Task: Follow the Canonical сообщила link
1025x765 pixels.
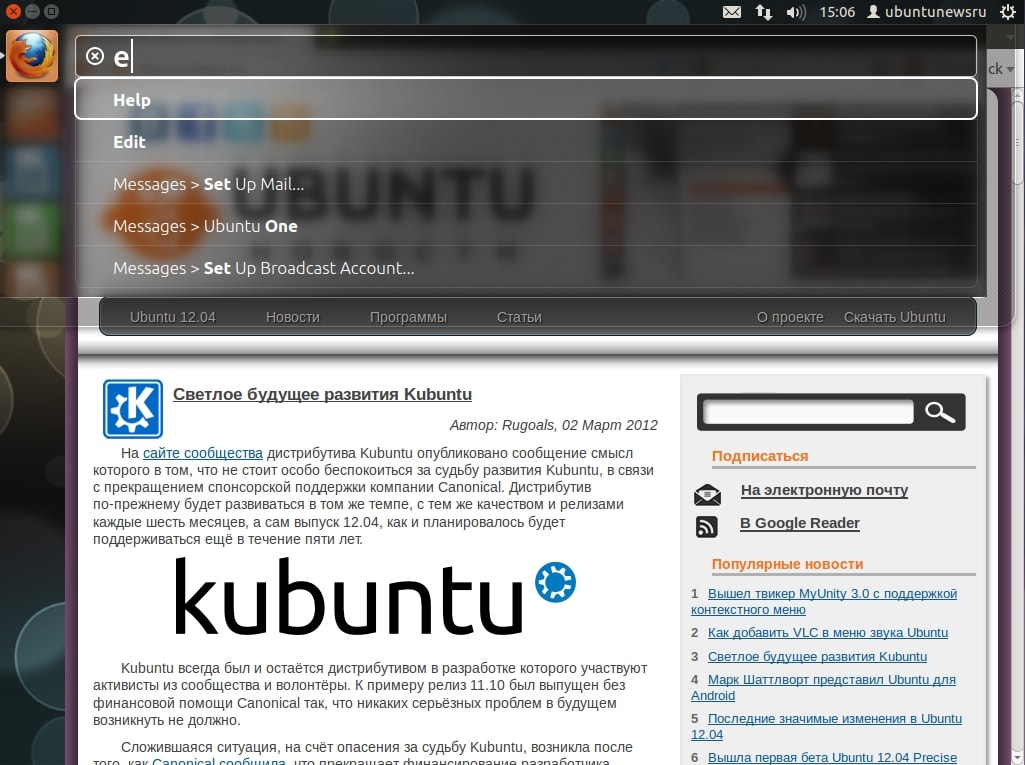Action: tap(219, 761)
